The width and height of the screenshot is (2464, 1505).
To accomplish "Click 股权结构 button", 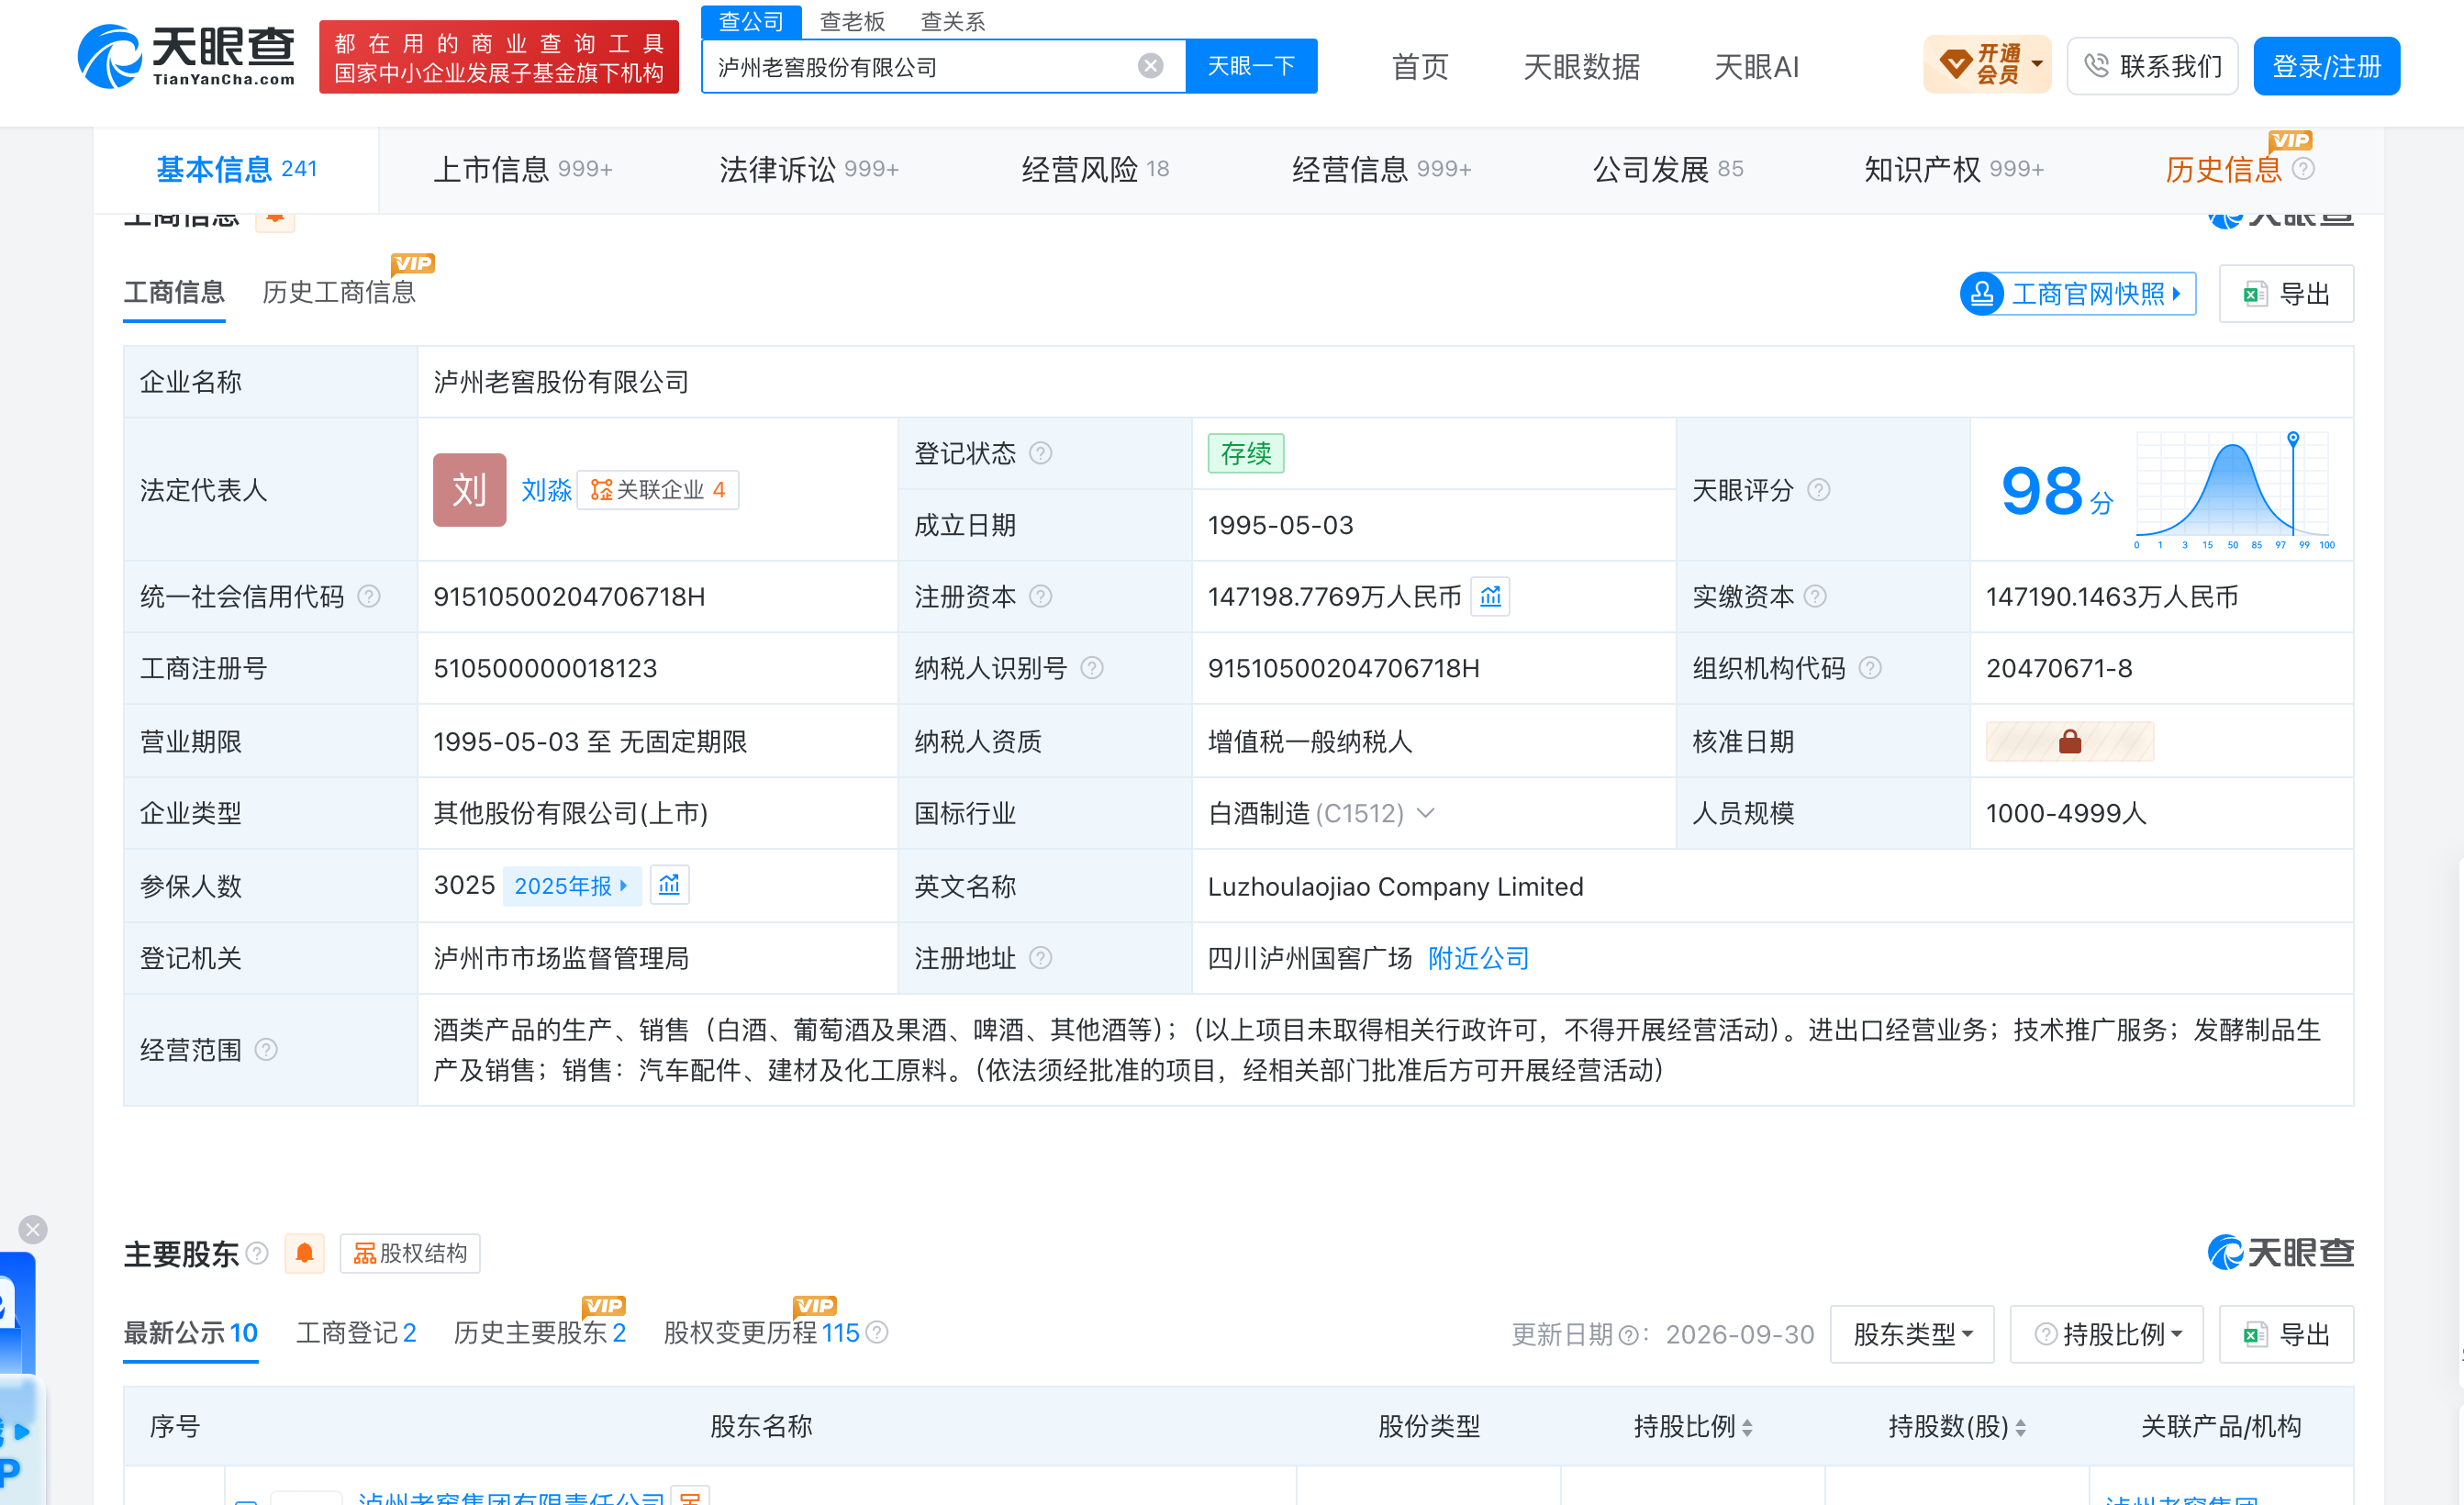I will (x=410, y=1253).
